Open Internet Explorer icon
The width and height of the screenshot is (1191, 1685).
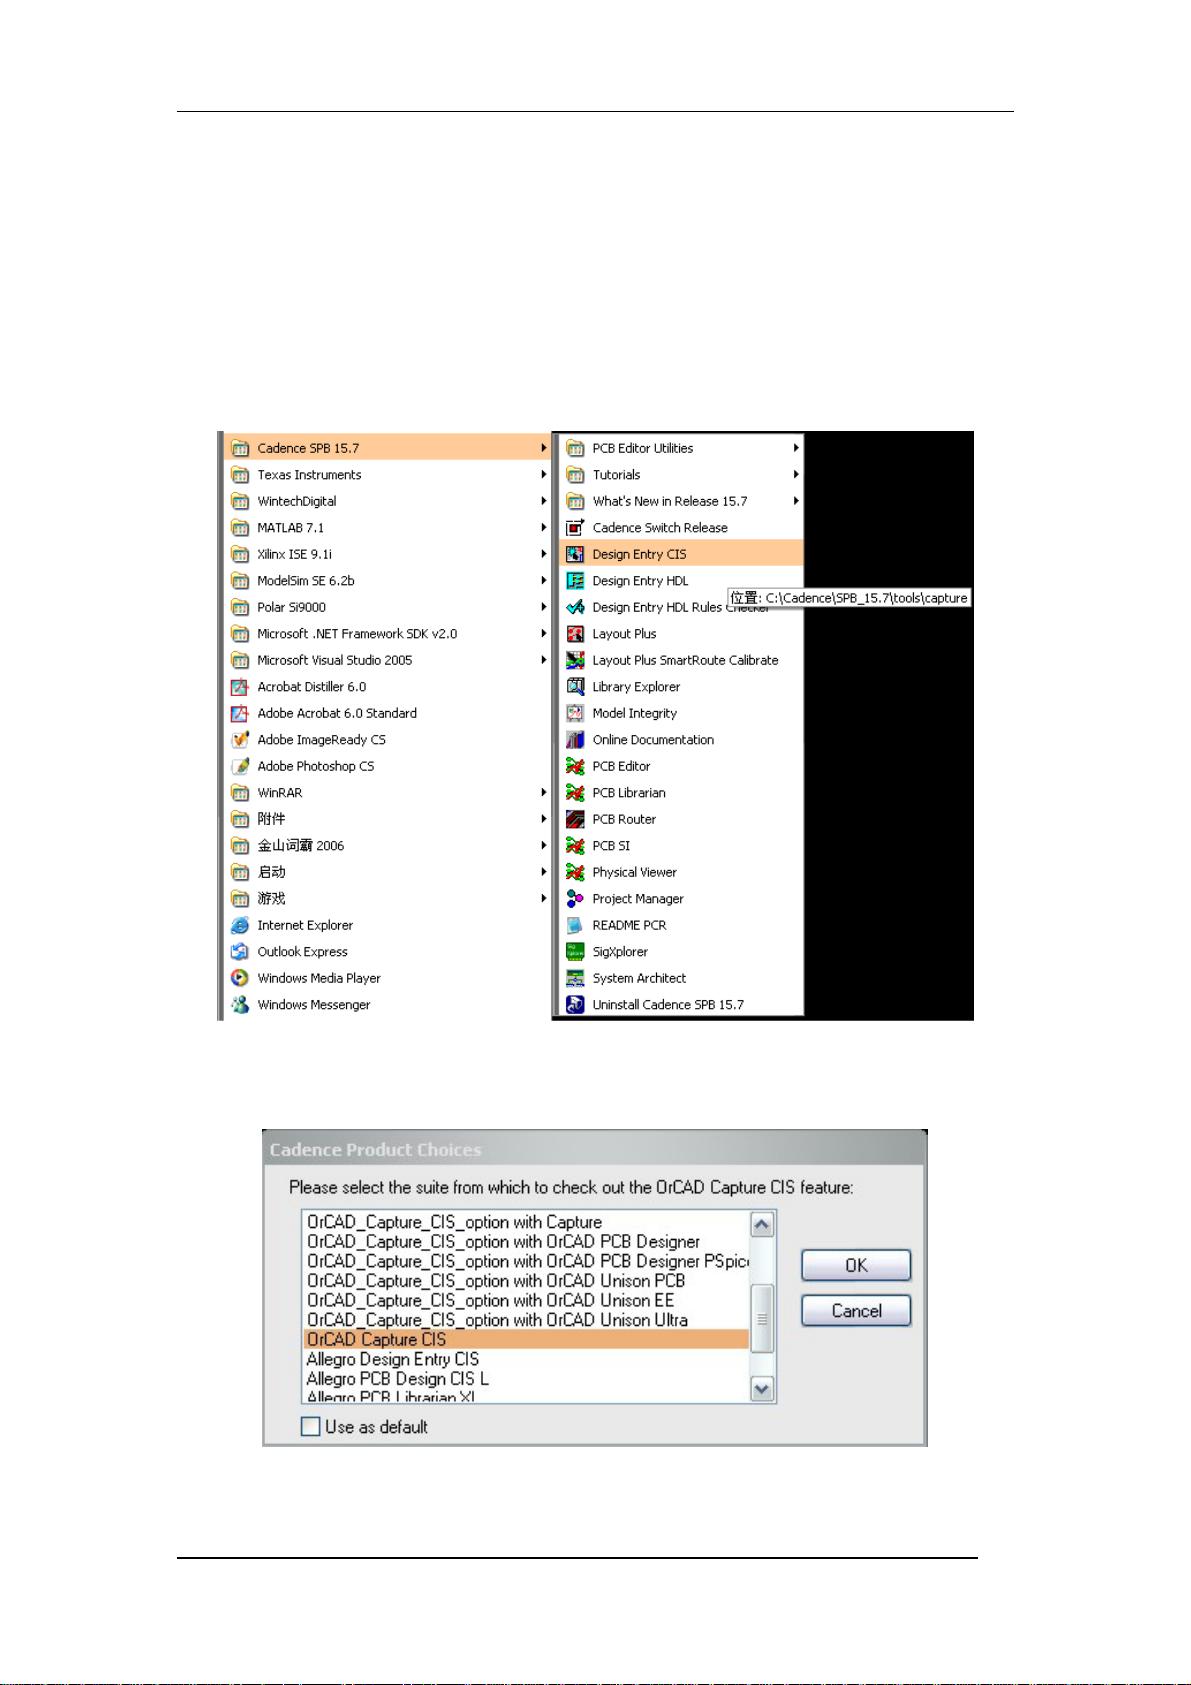pyautogui.click(x=240, y=925)
